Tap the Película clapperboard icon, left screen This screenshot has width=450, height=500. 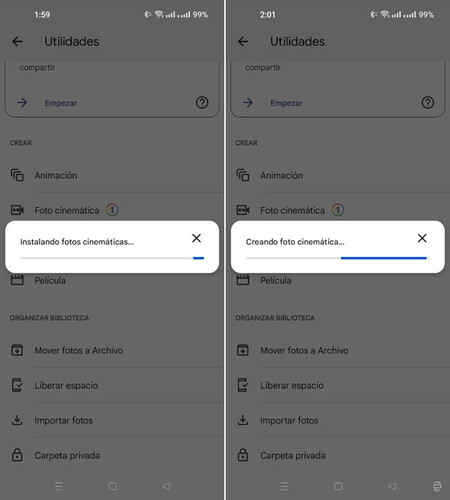[17, 280]
